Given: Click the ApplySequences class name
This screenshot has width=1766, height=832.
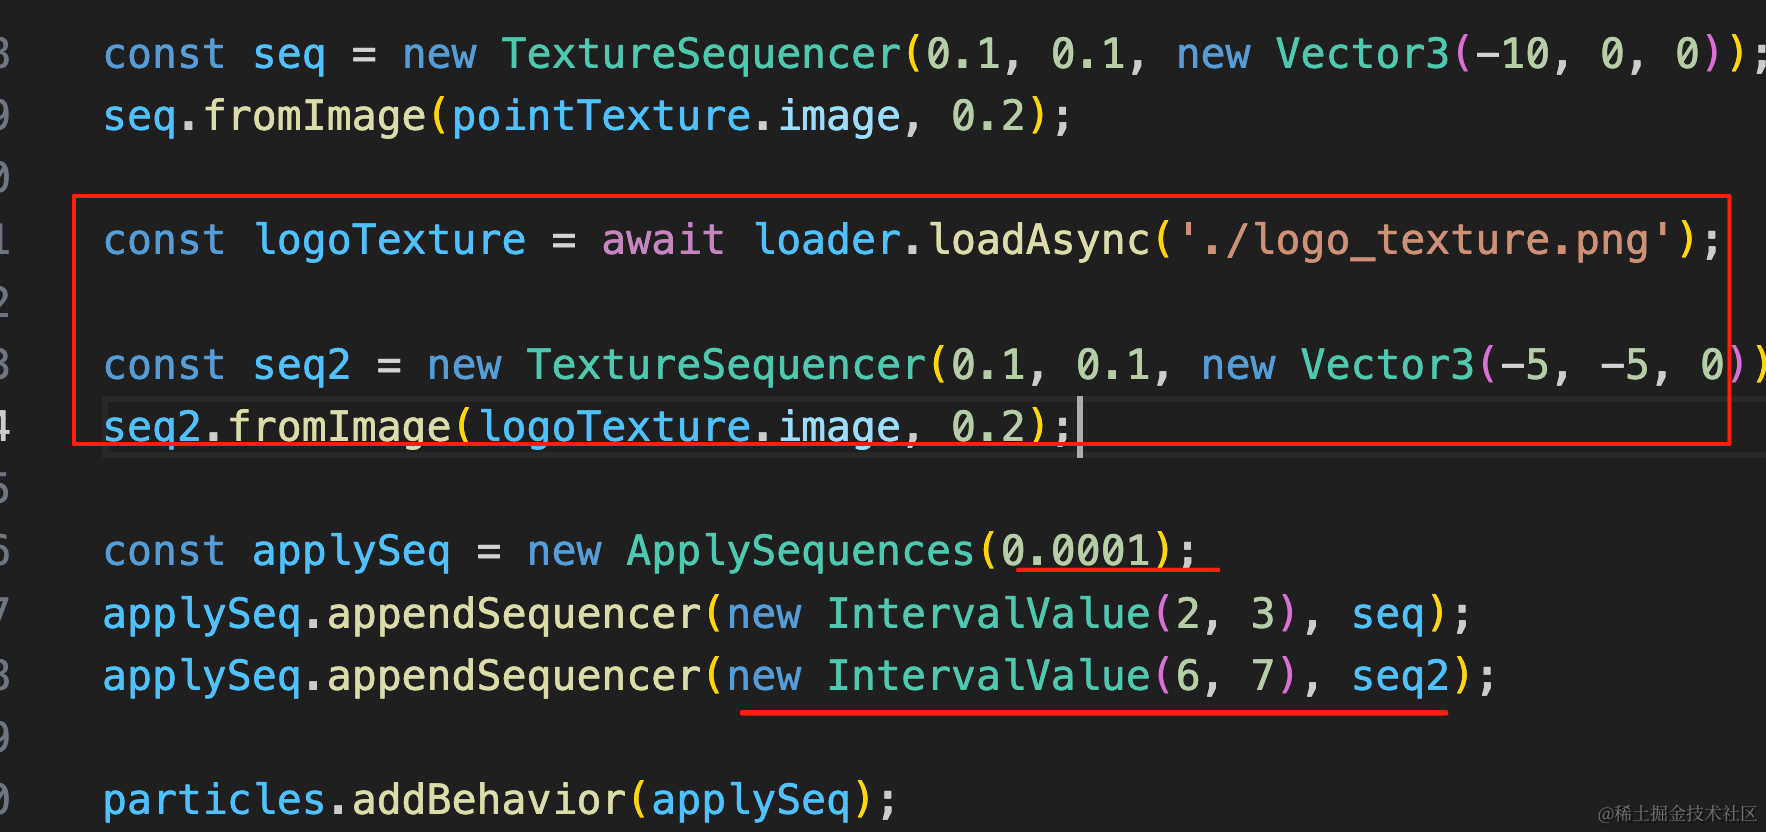Looking at the screenshot, I should click(x=800, y=551).
